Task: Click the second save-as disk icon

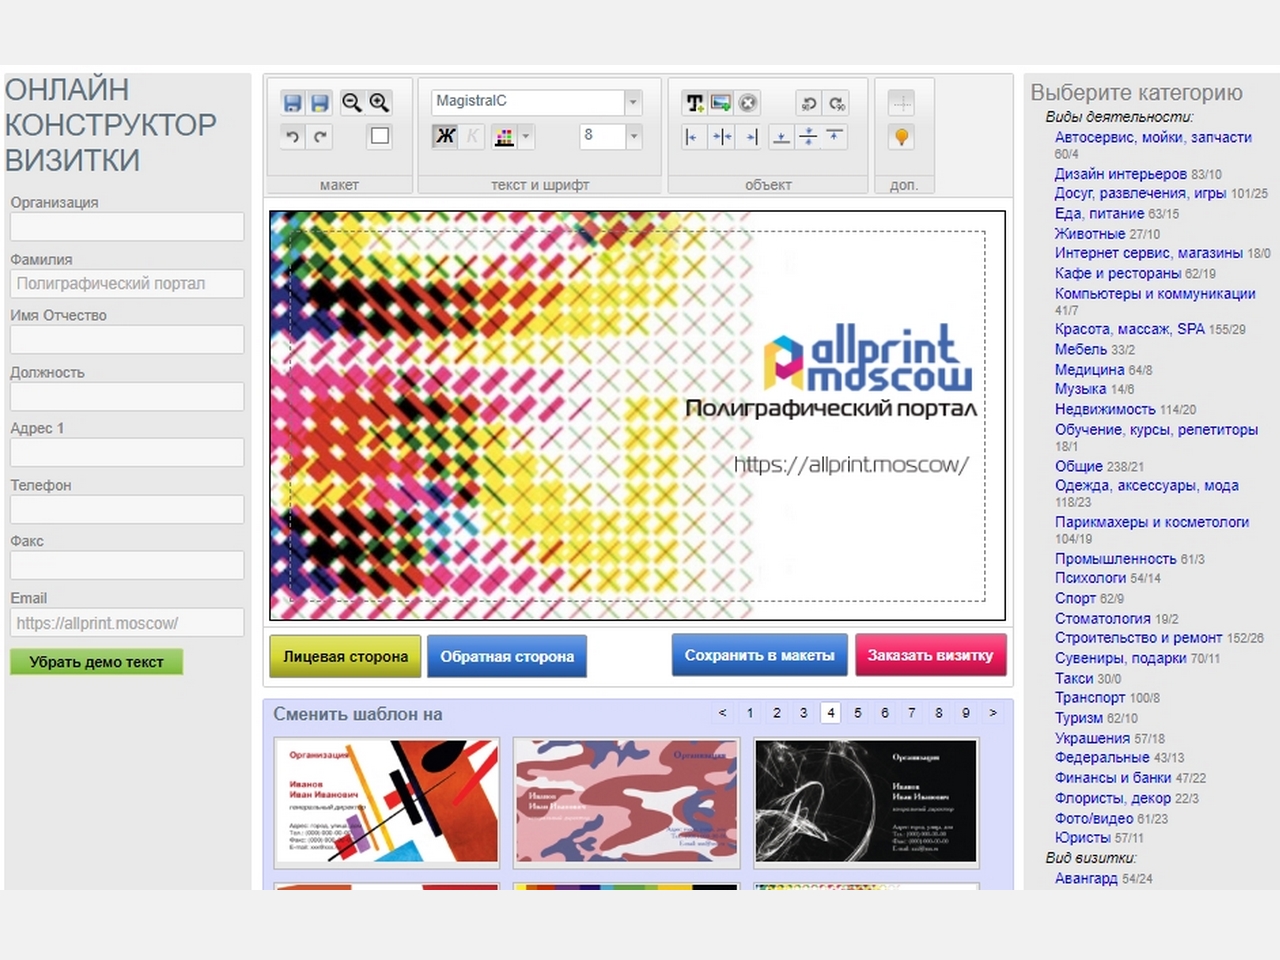Action: coord(320,102)
